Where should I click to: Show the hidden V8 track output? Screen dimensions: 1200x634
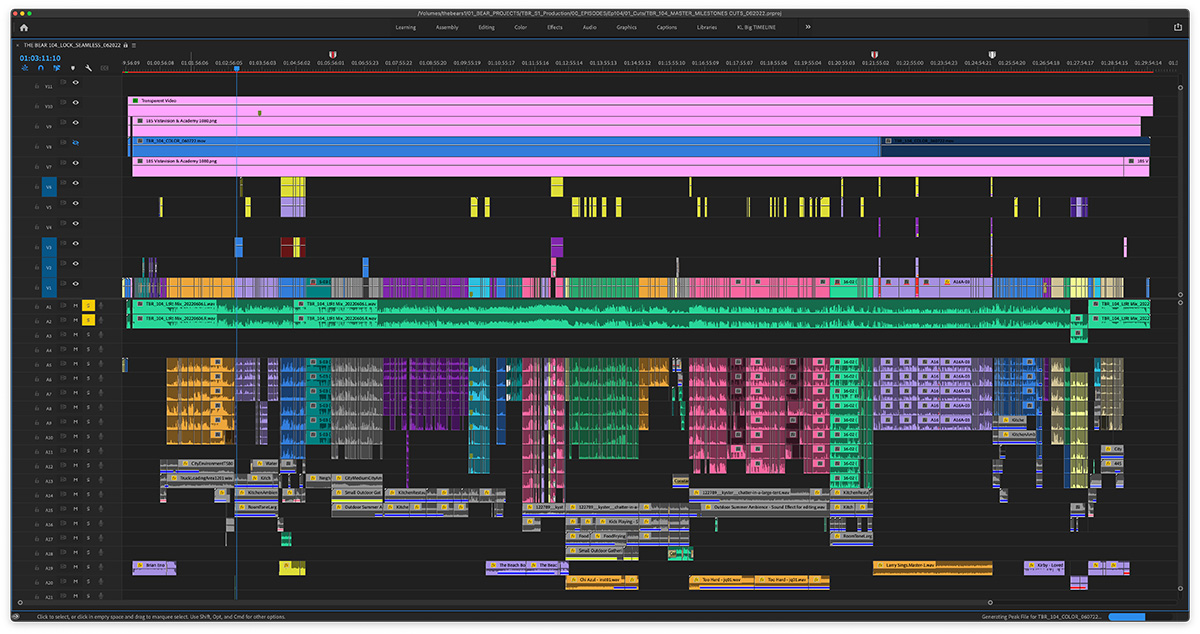pyautogui.click(x=75, y=145)
